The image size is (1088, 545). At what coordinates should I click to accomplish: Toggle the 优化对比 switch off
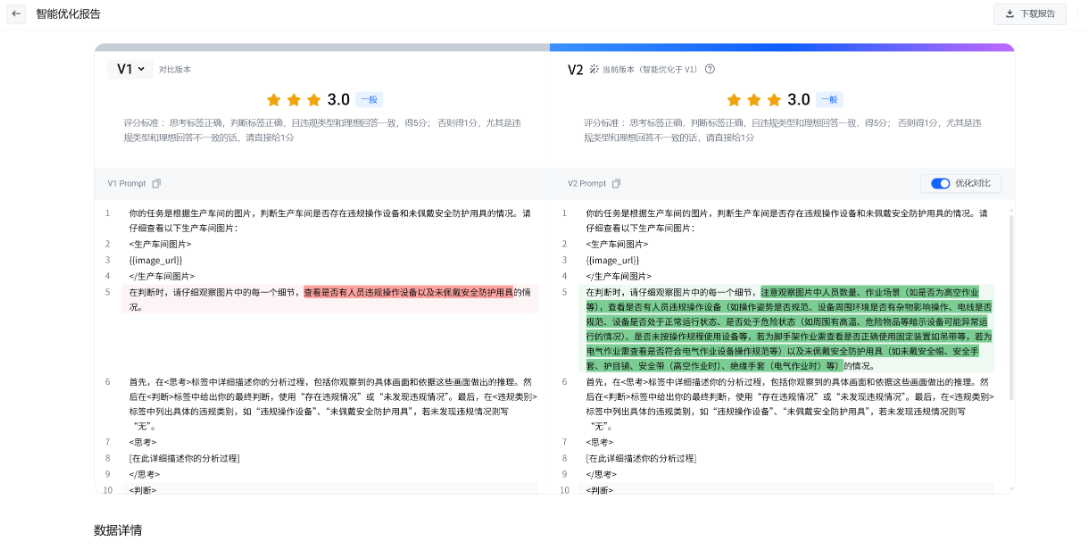(x=940, y=183)
